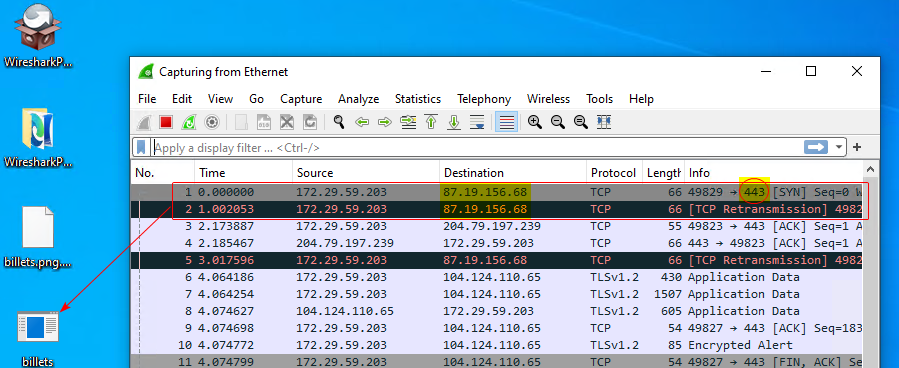Toggle auto-scroll to last packet during capture
Screen dimensions: 899x368
coord(477,122)
